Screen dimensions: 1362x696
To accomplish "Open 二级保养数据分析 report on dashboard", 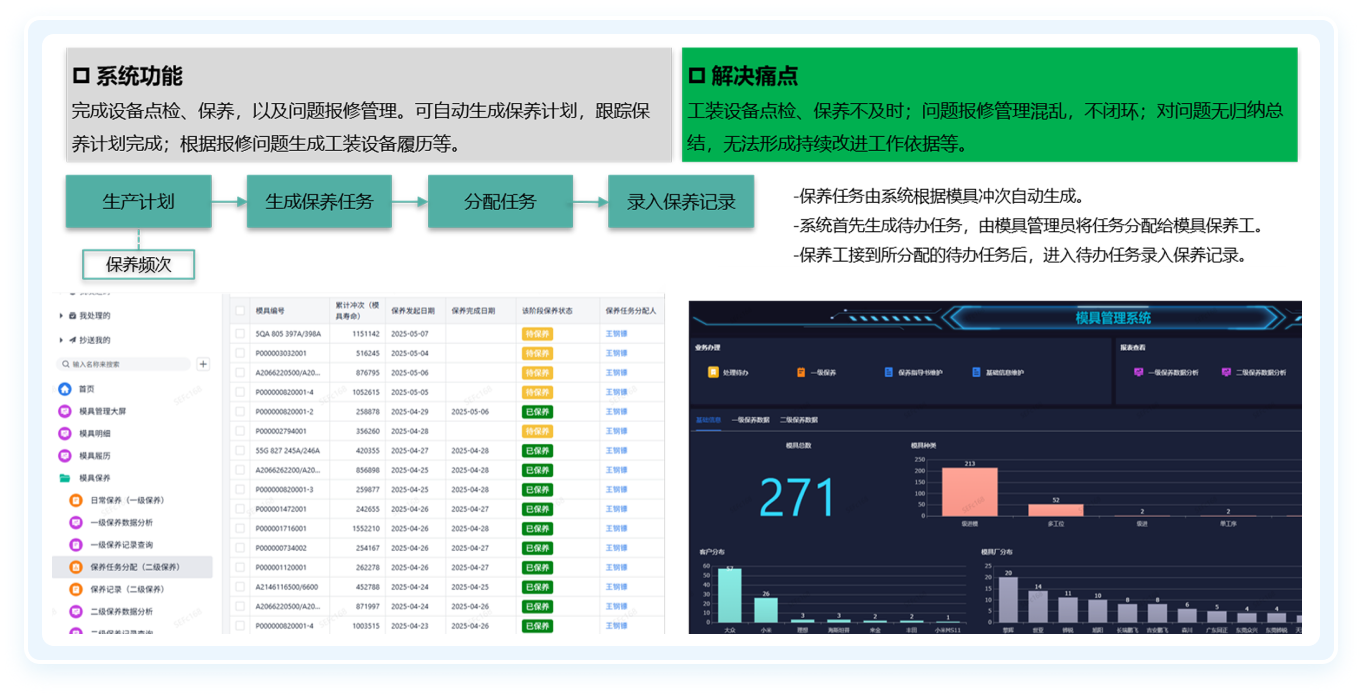I will 1254,372.
